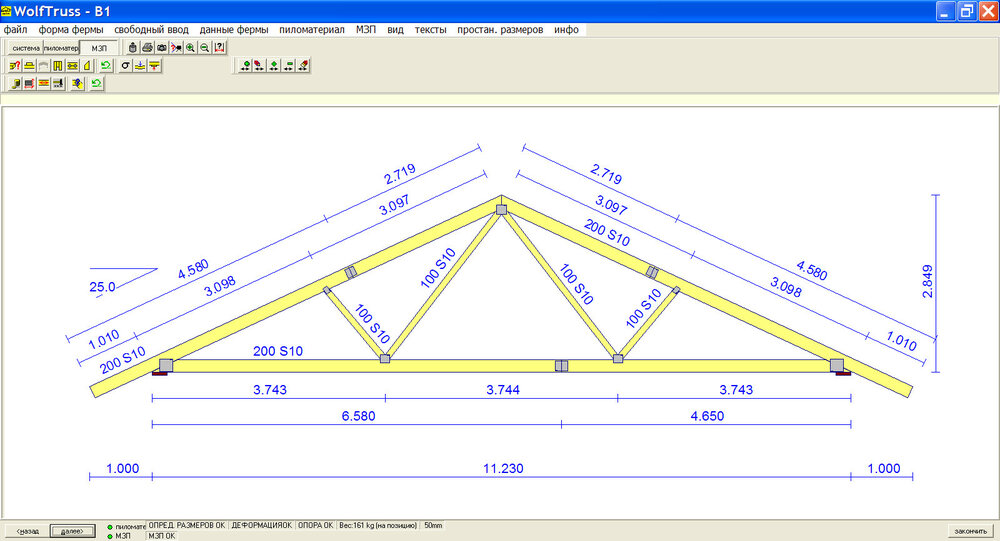Switch to the система tab
This screenshot has height=541, width=1000.
pos(25,48)
